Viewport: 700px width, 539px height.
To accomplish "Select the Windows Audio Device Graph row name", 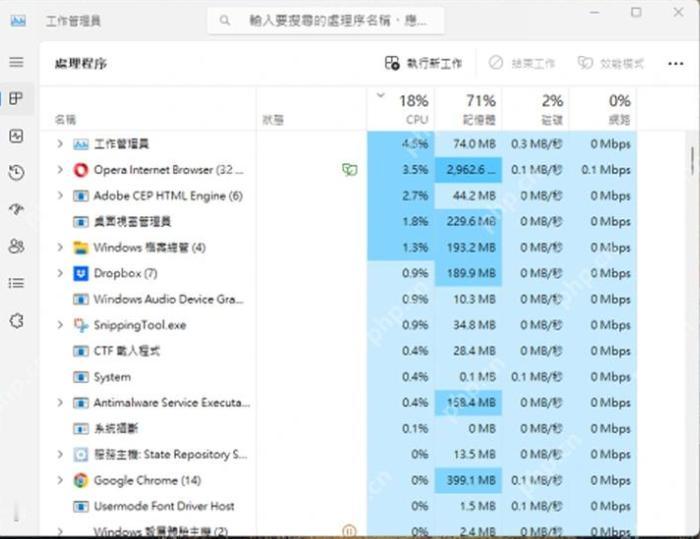I will click(x=168, y=299).
